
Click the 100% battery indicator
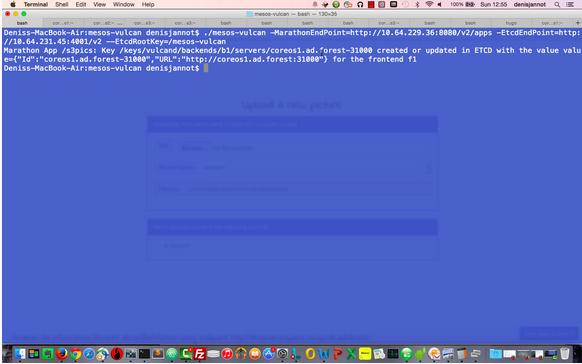coord(462,4)
